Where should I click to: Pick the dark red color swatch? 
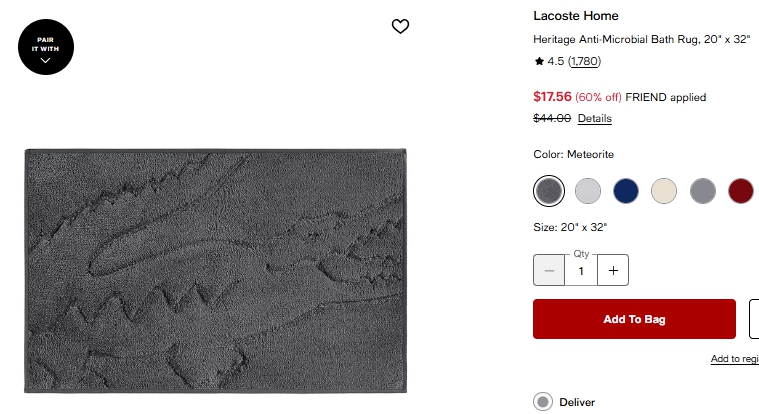click(x=741, y=190)
